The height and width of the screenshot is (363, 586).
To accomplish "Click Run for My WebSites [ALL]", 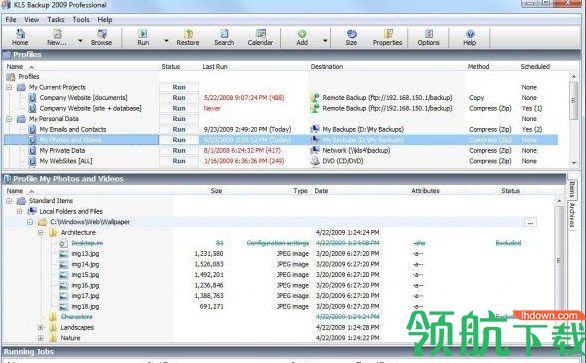I will coord(179,161).
